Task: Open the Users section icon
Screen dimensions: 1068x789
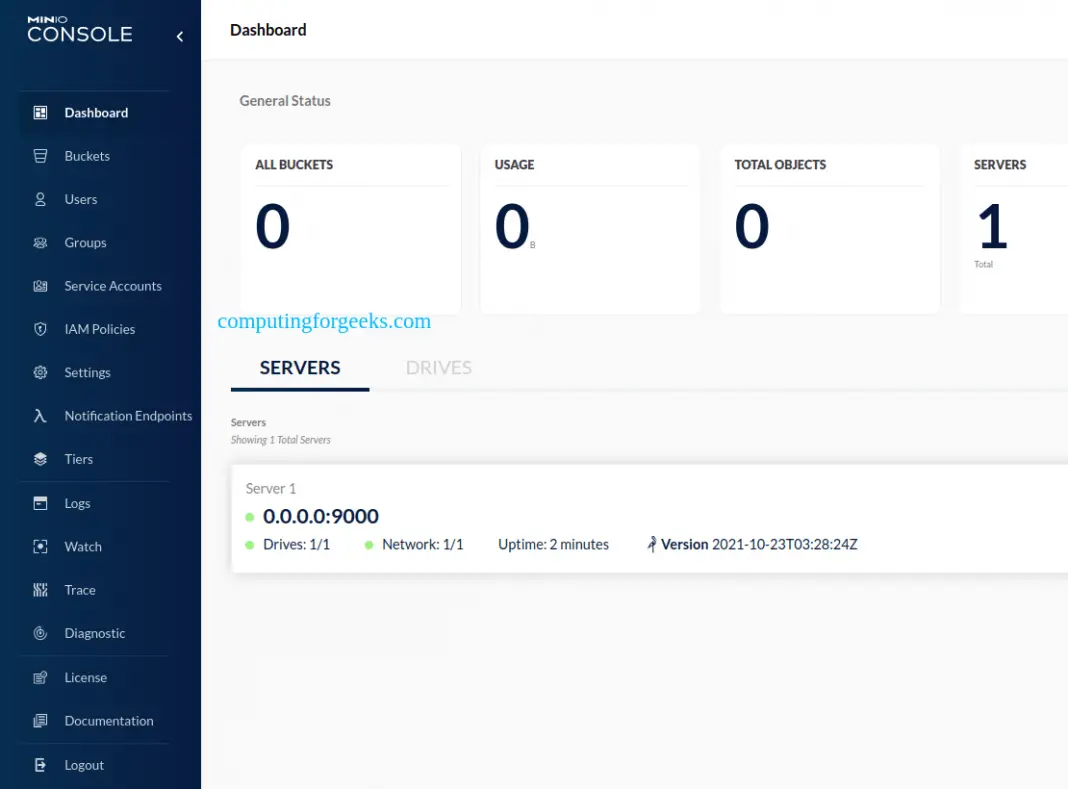Action: click(x=39, y=199)
